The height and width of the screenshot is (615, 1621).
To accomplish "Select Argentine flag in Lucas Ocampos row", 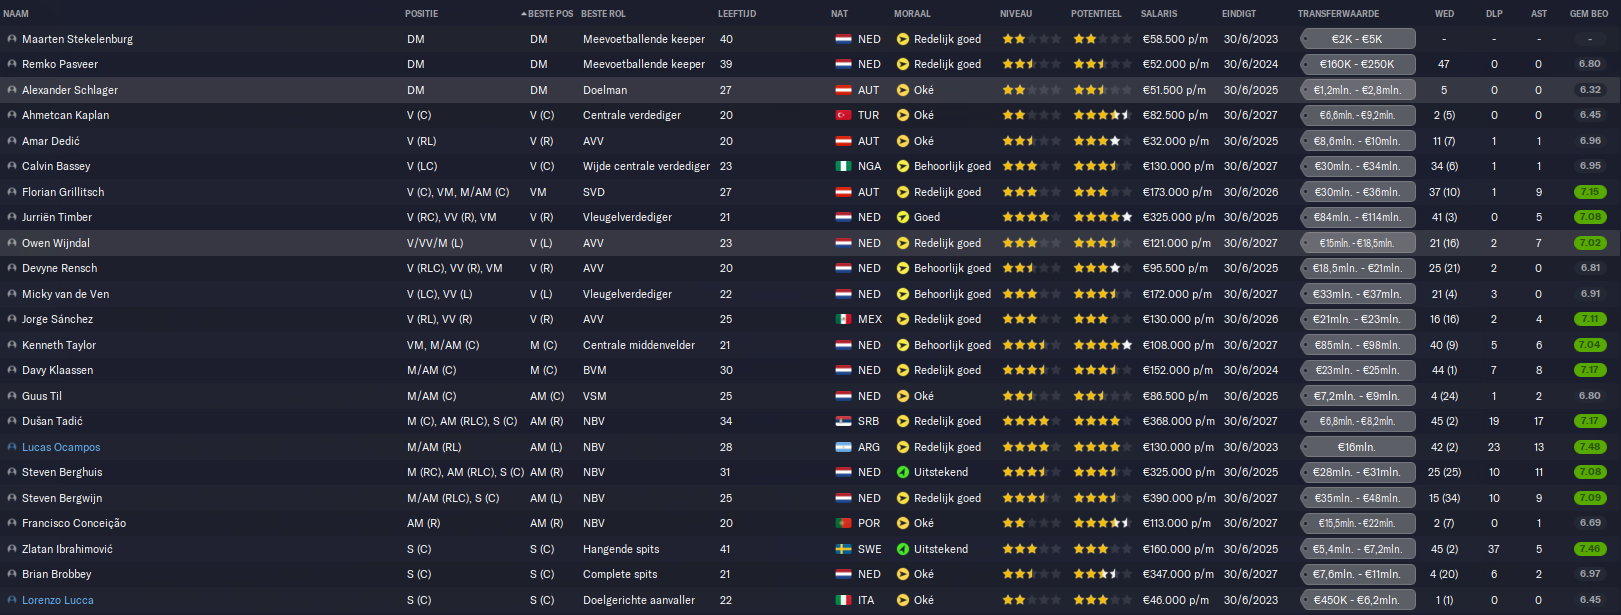I will pyautogui.click(x=843, y=447).
